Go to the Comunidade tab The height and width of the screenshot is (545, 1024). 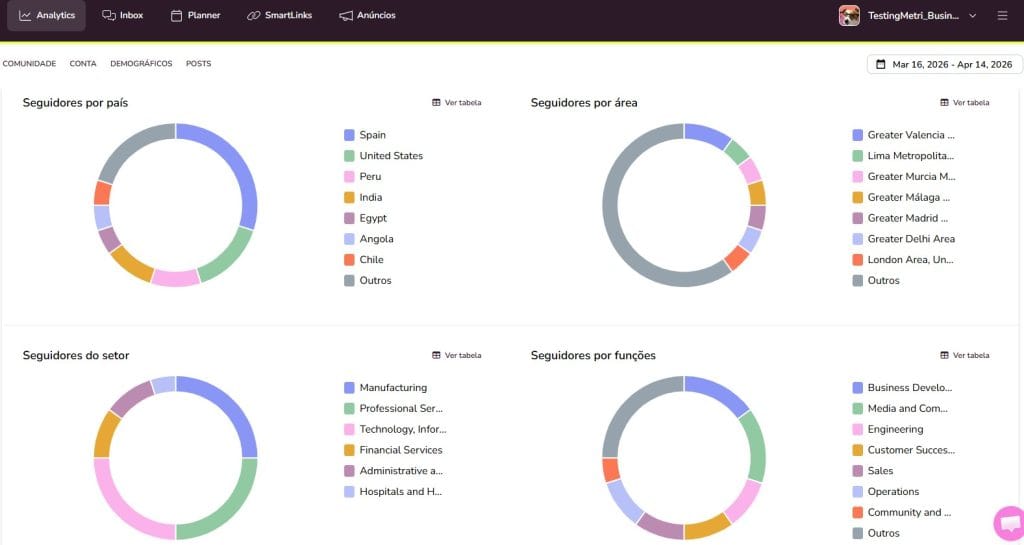click(x=29, y=64)
